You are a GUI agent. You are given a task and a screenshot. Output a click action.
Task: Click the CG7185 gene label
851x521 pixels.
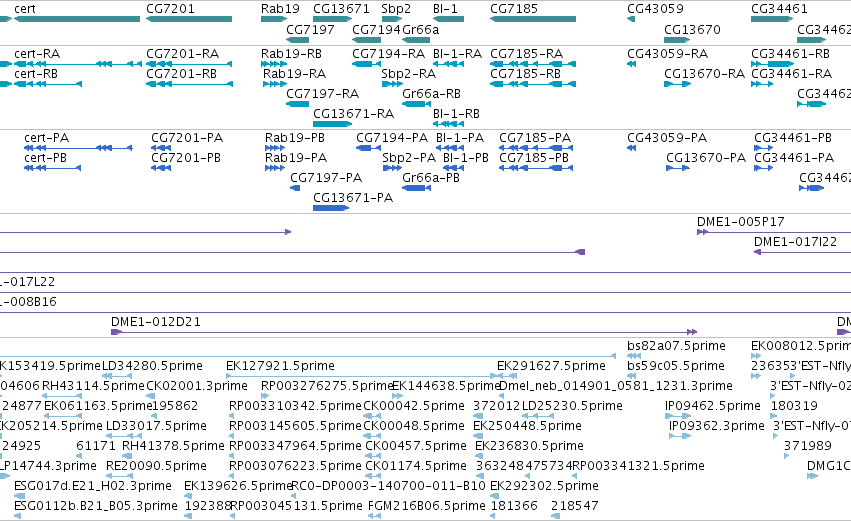click(514, 9)
